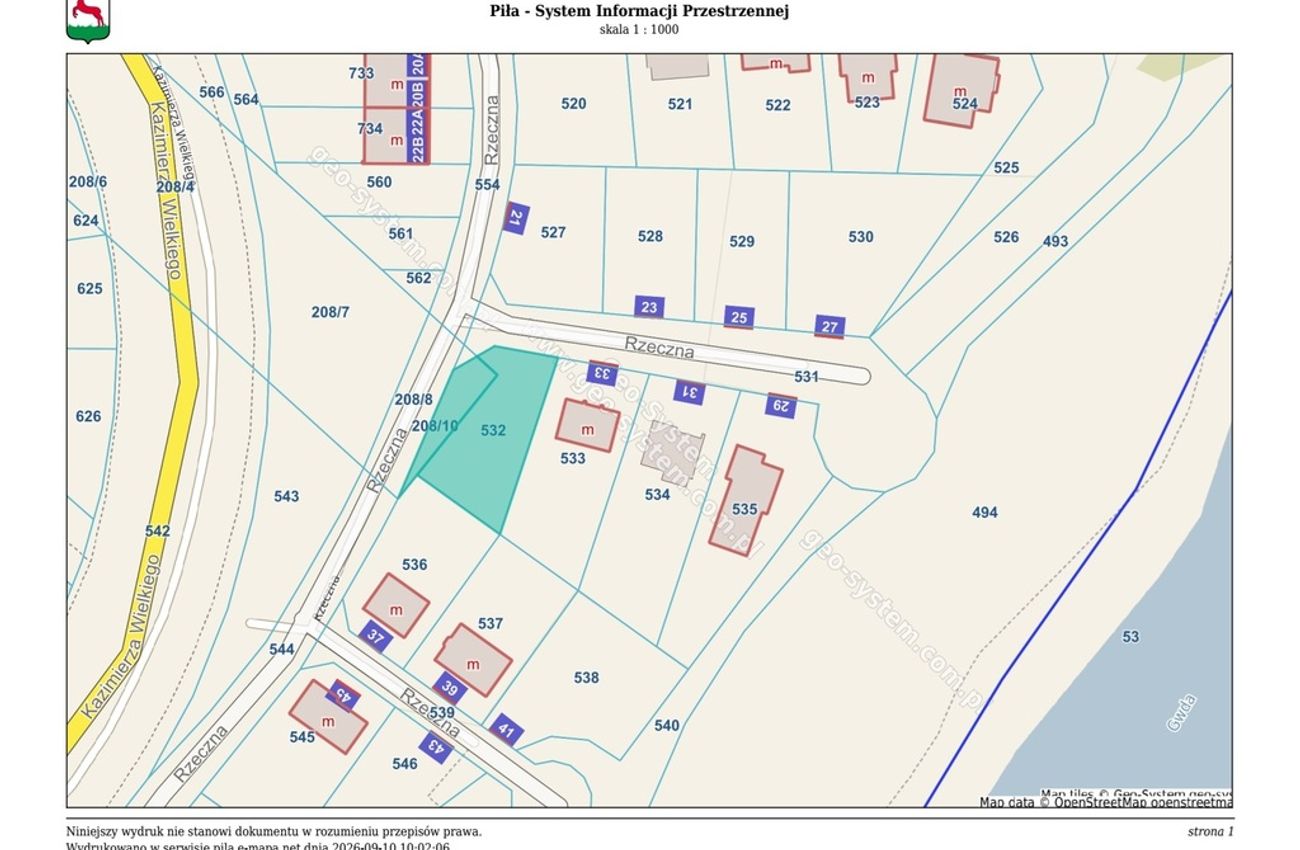Select address marker 39 below parcel 537
The image size is (1300, 850).
point(450,689)
